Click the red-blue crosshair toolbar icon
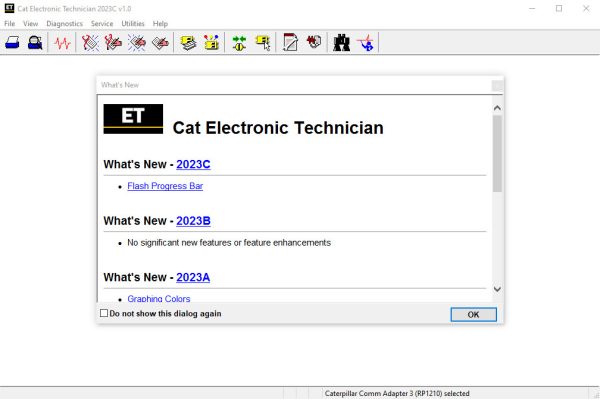 coord(365,42)
